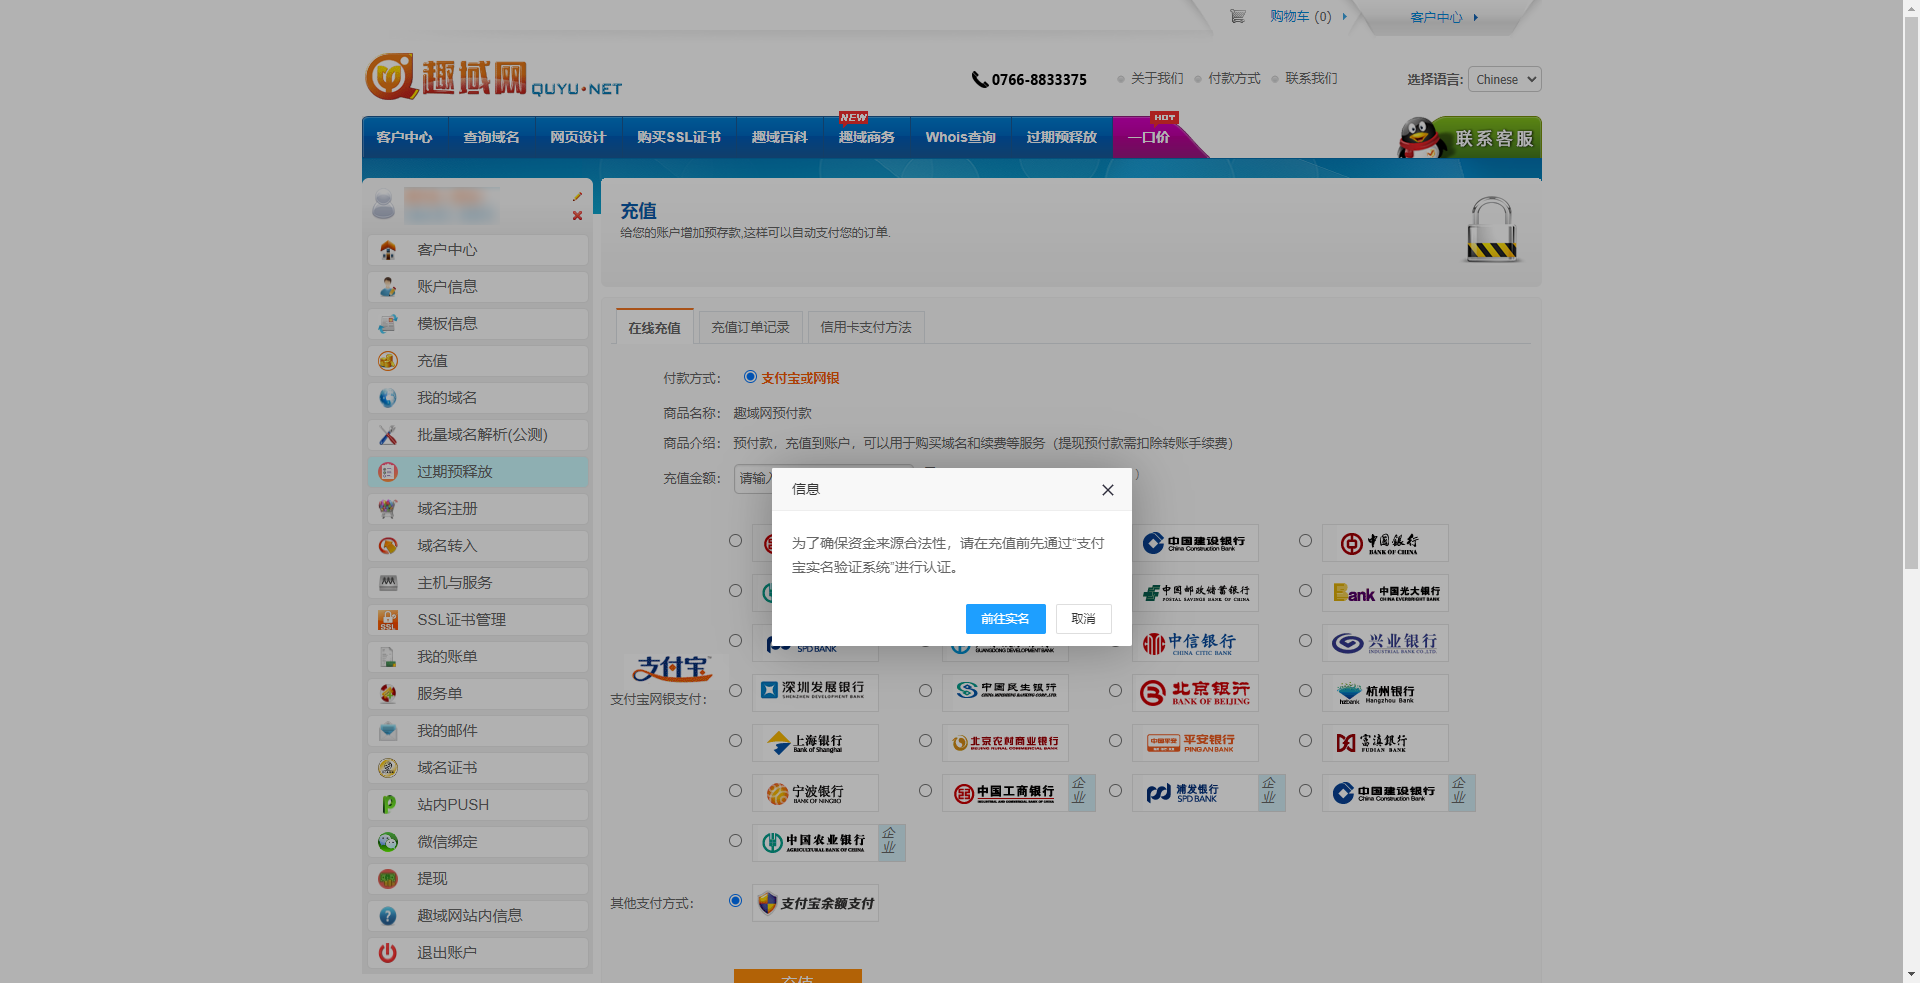Click the Bank of Beijing logo

point(1195,693)
